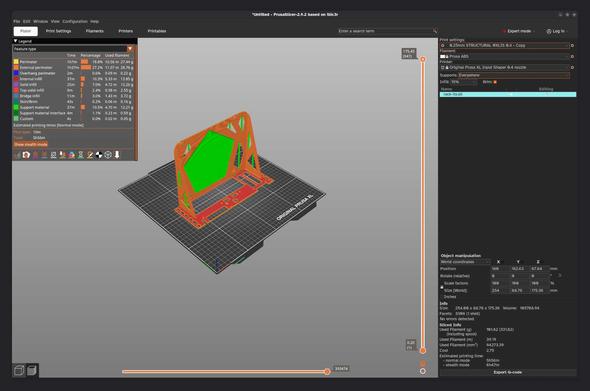
Task: Toggle the Brim checkbox
Action: point(495,82)
